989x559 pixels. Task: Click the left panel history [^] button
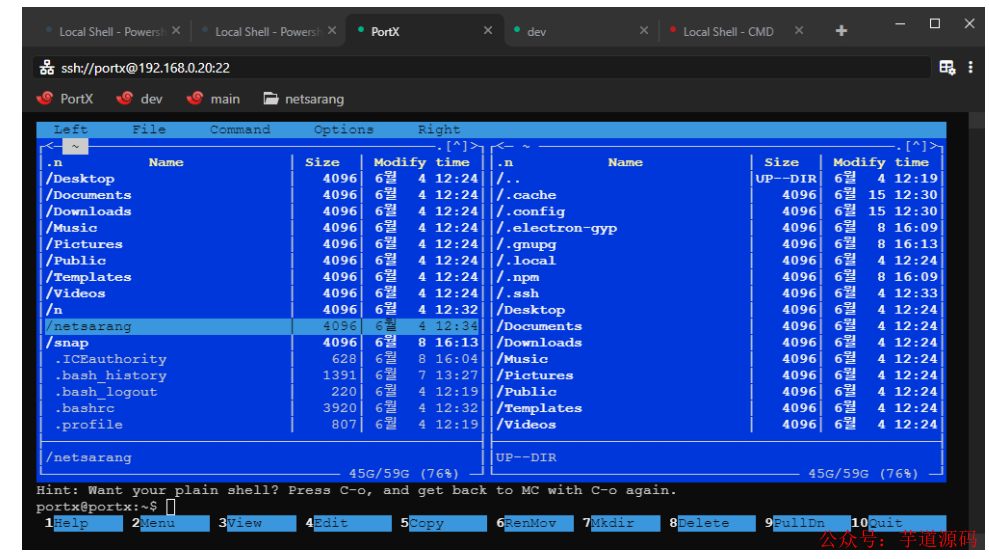point(457,146)
